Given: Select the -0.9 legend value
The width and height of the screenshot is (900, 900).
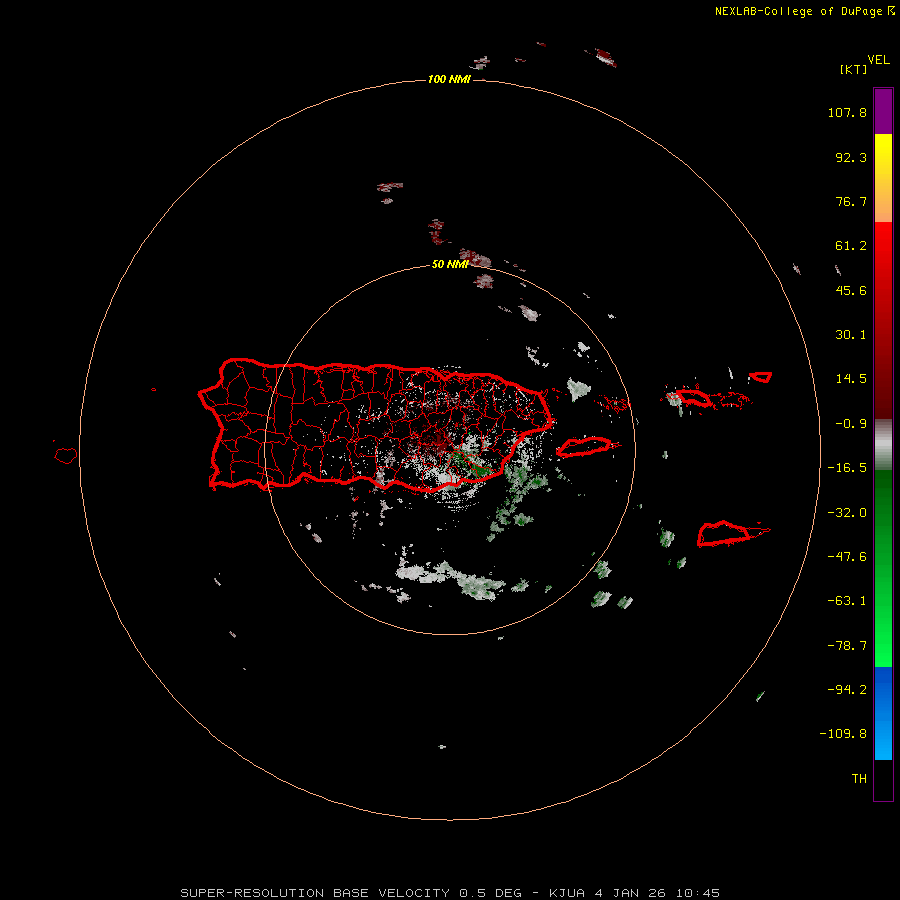Looking at the screenshot, I should [851, 424].
